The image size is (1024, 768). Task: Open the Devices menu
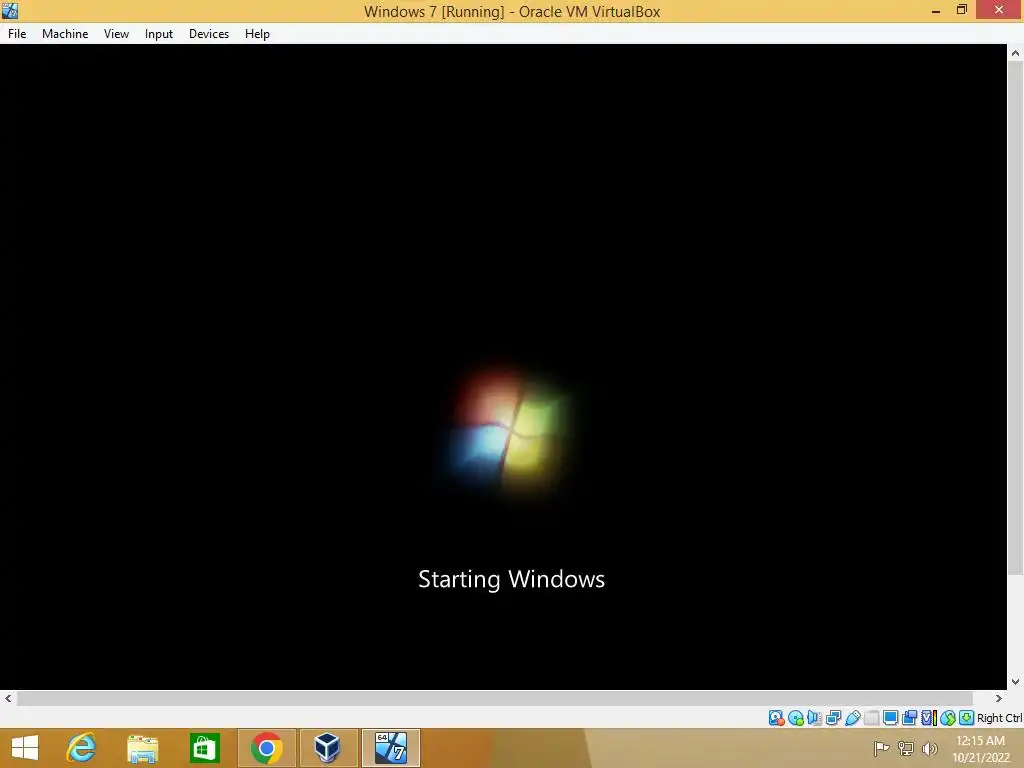[x=209, y=34]
